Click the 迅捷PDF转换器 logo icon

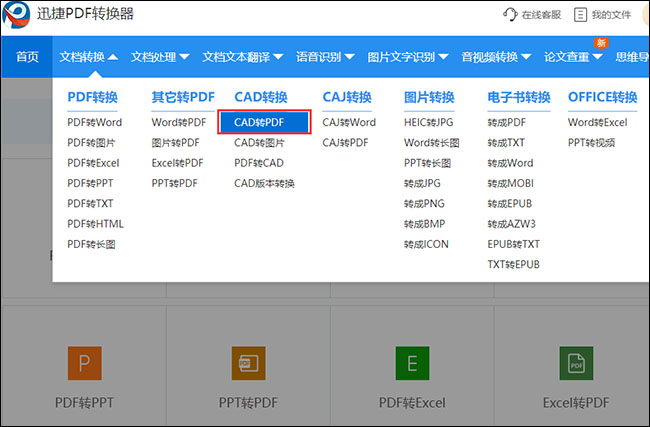point(16,15)
